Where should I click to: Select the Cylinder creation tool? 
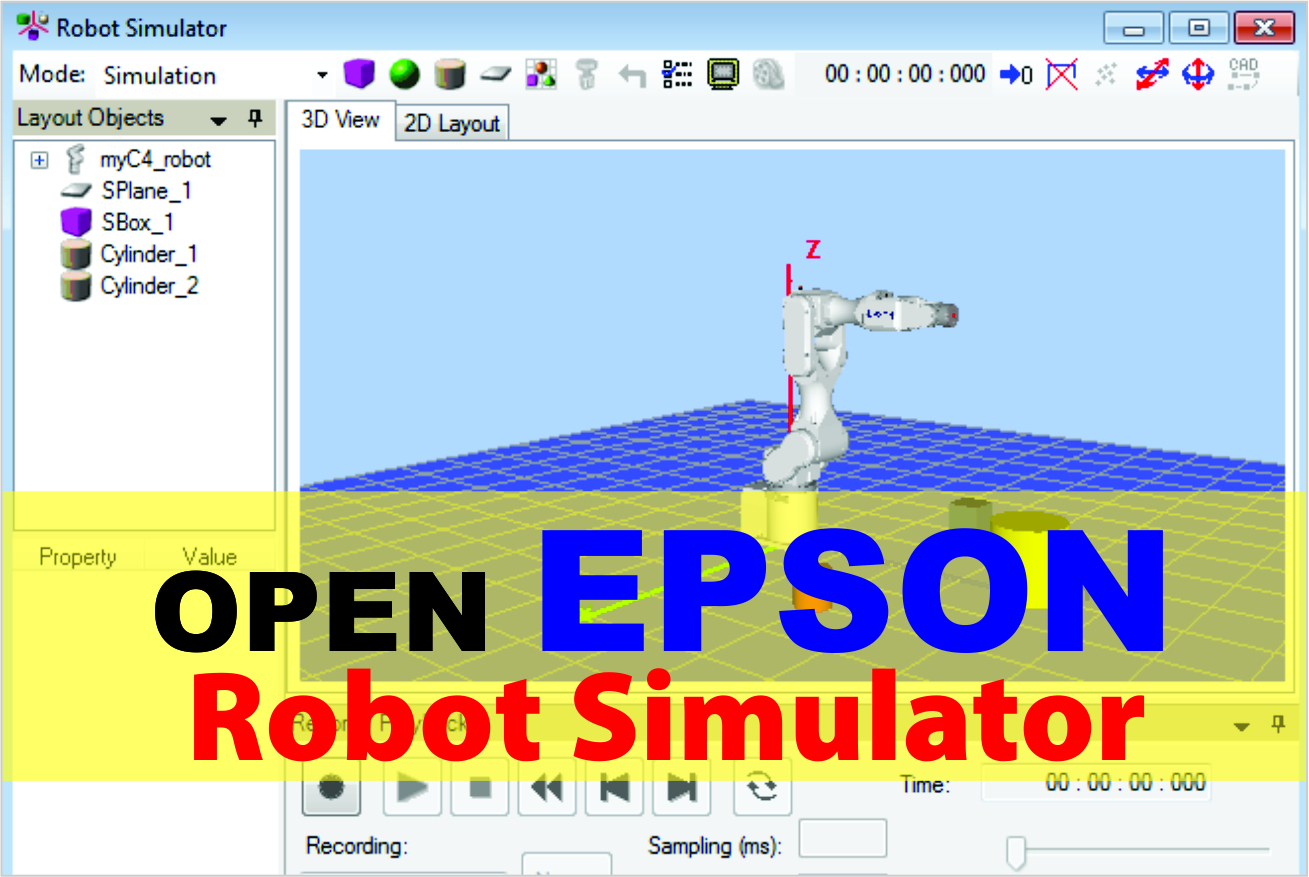(x=448, y=73)
